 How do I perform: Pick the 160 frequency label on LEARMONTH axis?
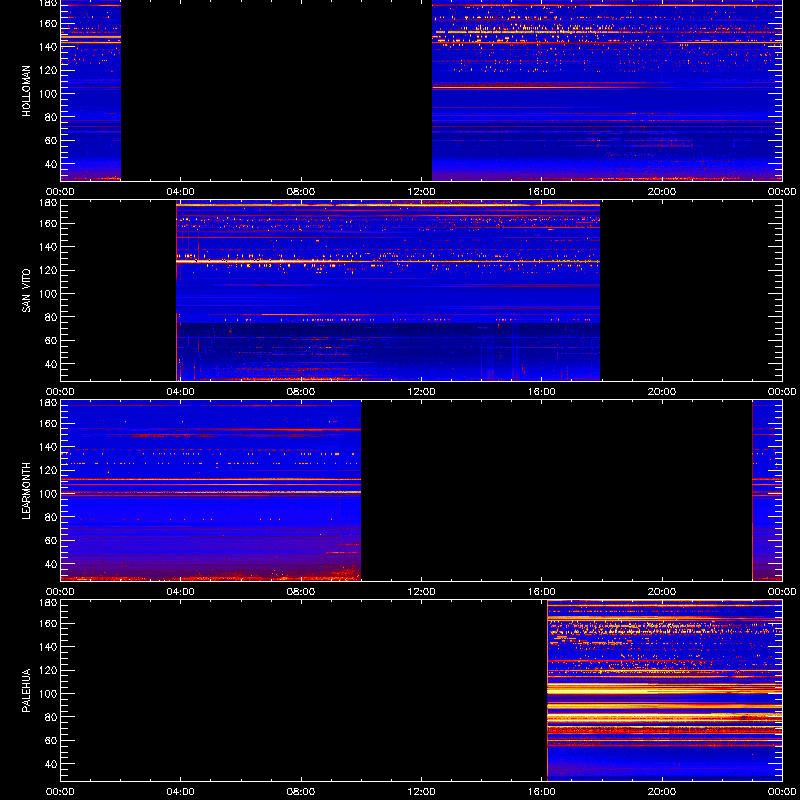[48, 423]
